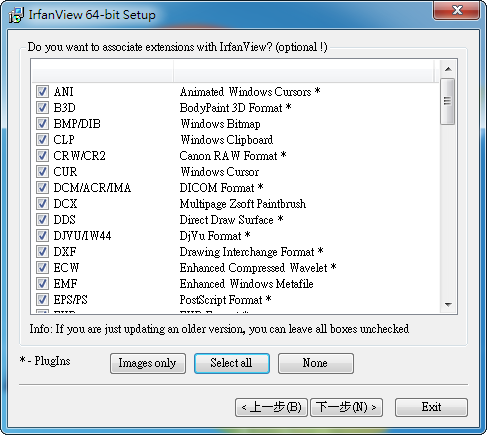This screenshot has width=487, height=435.
Task: Toggle the EPS/PS checkbox
Action: pyautogui.click(x=42, y=300)
